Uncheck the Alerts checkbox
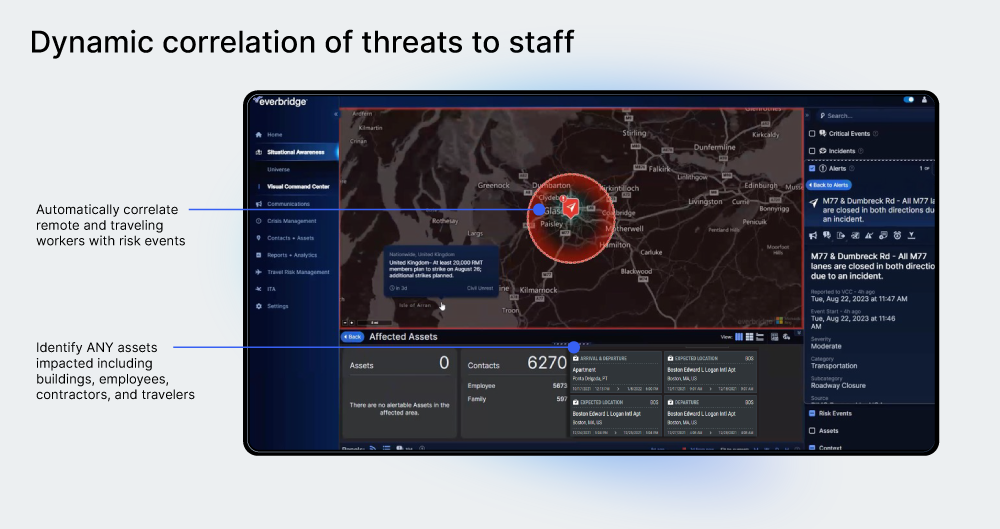Viewport: 1000px width, 529px height. click(x=812, y=168)
